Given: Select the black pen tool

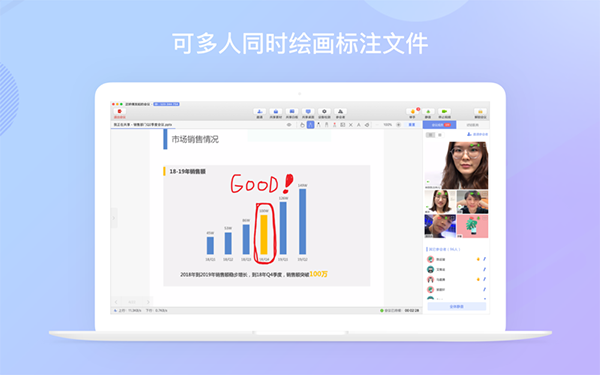Looking at the screenshot, I should (318, 125).
